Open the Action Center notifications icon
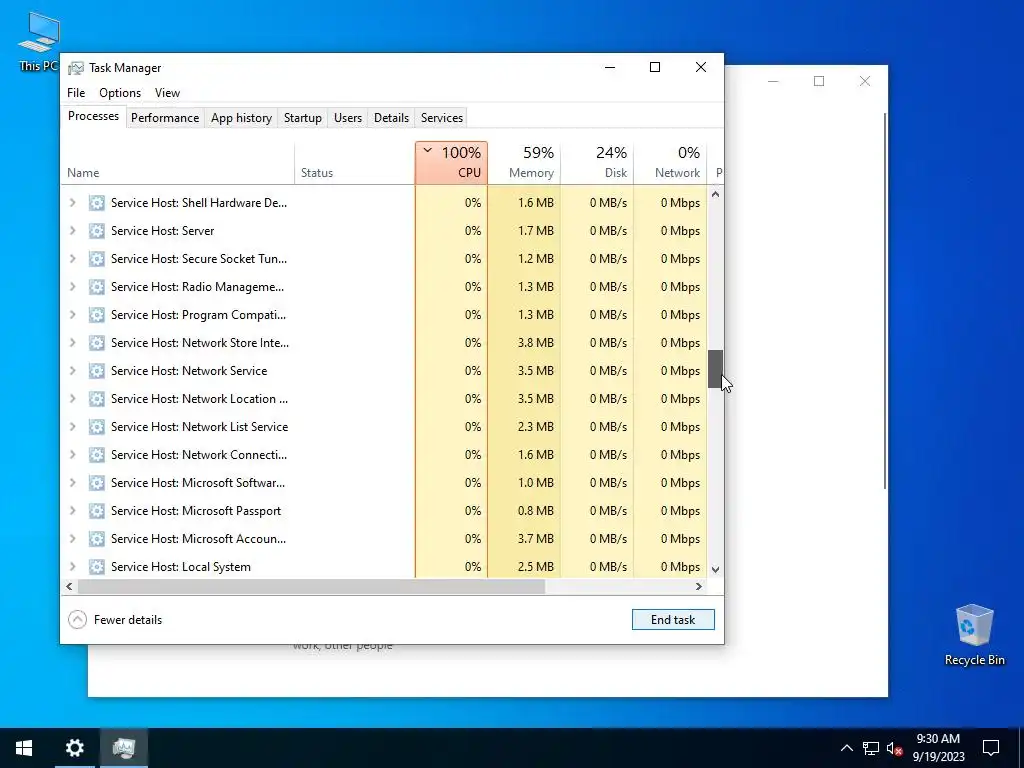Image resolution: width=1024 pixels, height=768 pixels. pos(991,748)
